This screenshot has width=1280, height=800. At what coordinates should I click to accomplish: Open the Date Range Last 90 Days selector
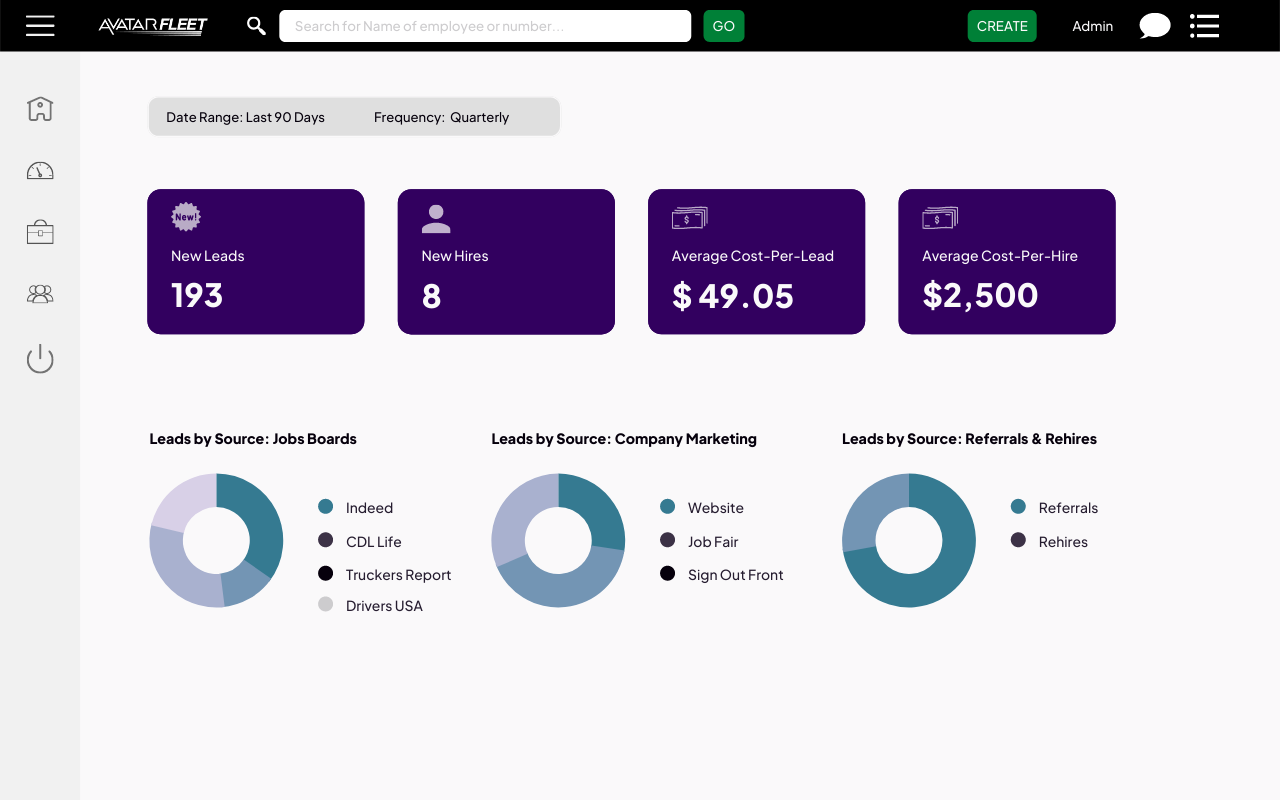[245, 117]
